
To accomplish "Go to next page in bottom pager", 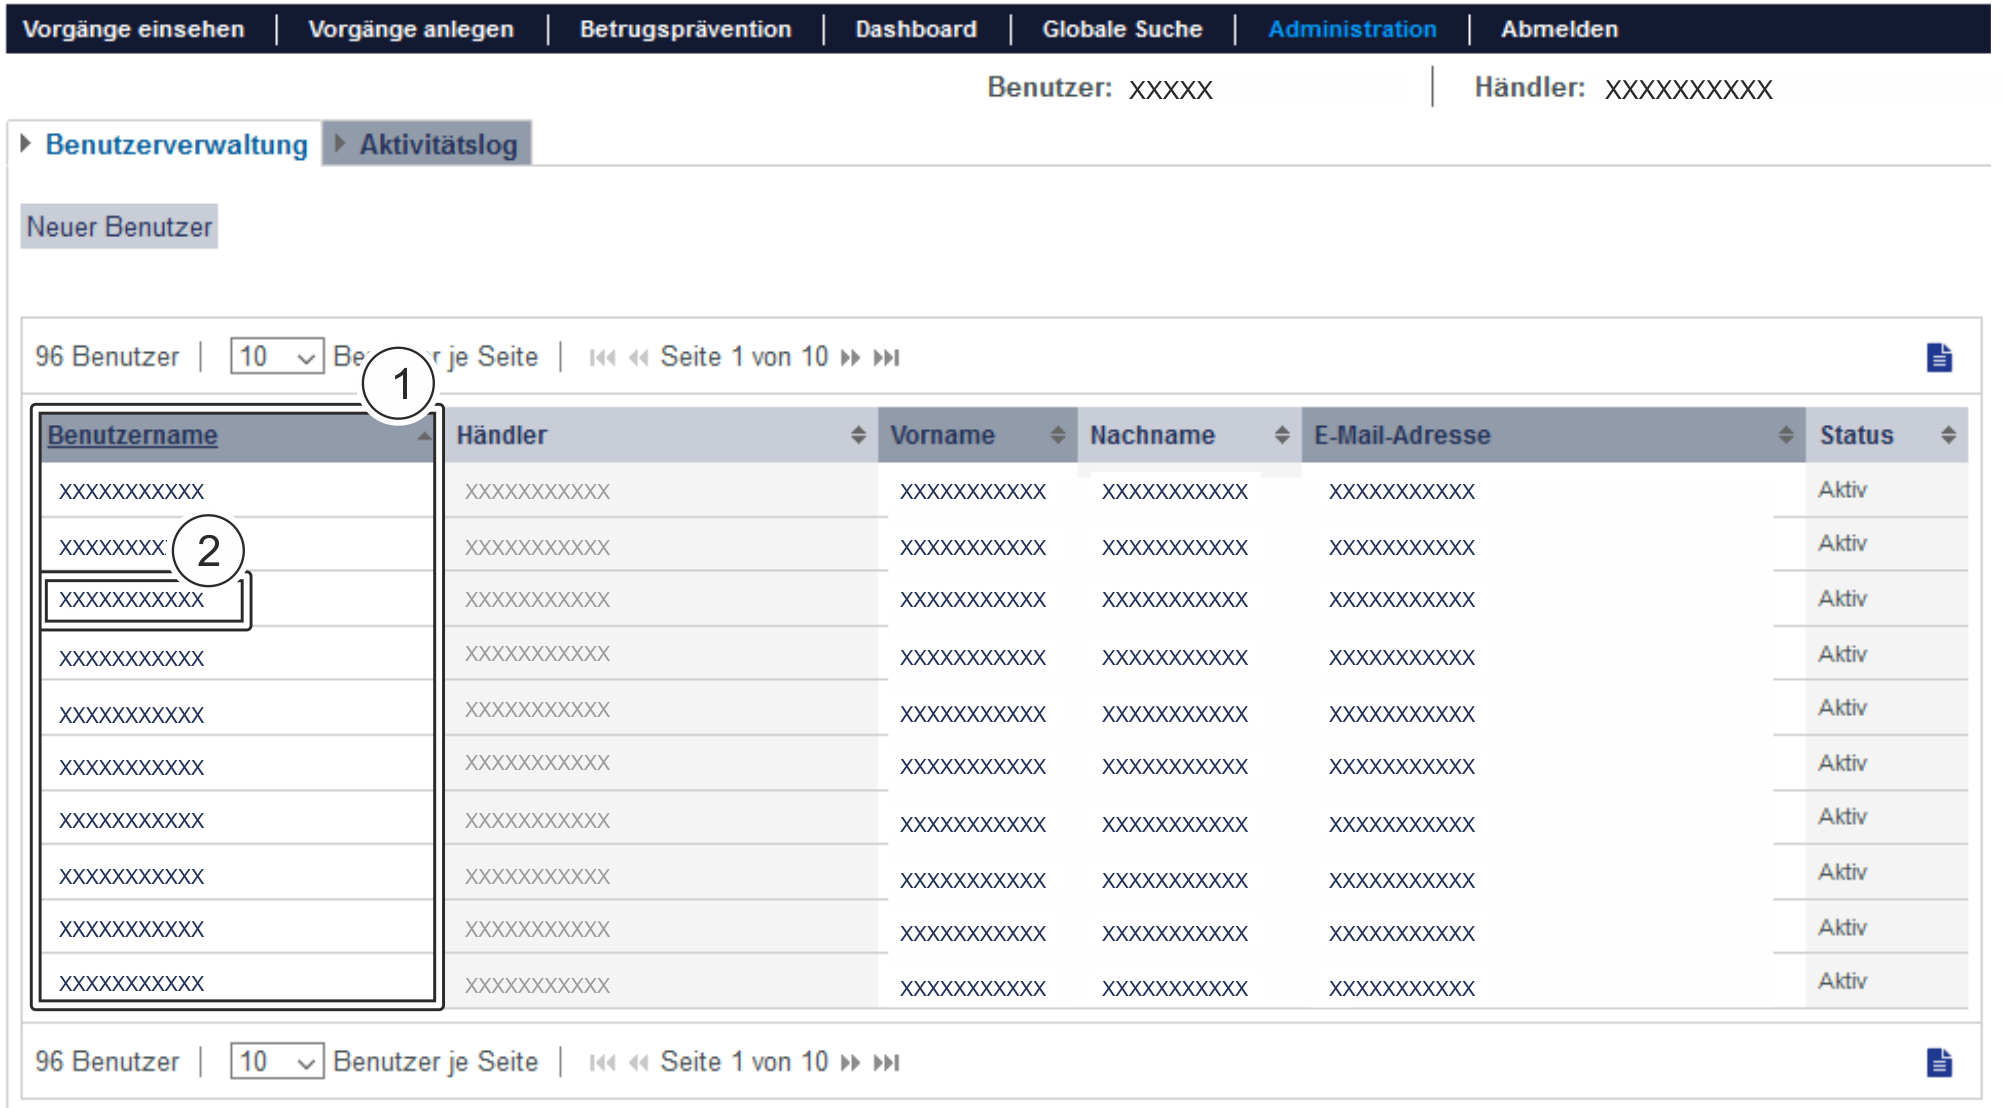I will (850, 1063).
